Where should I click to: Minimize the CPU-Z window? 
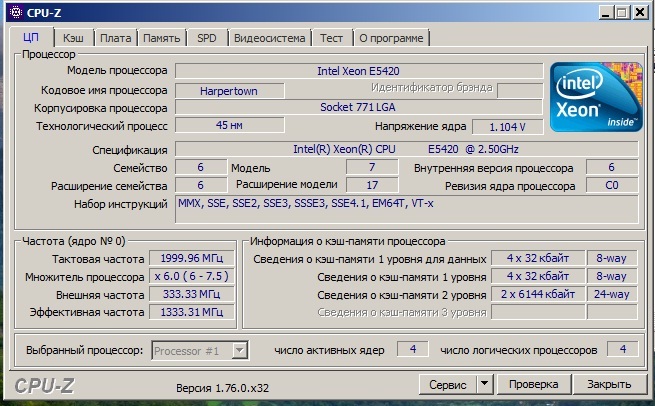coord(606,13)
